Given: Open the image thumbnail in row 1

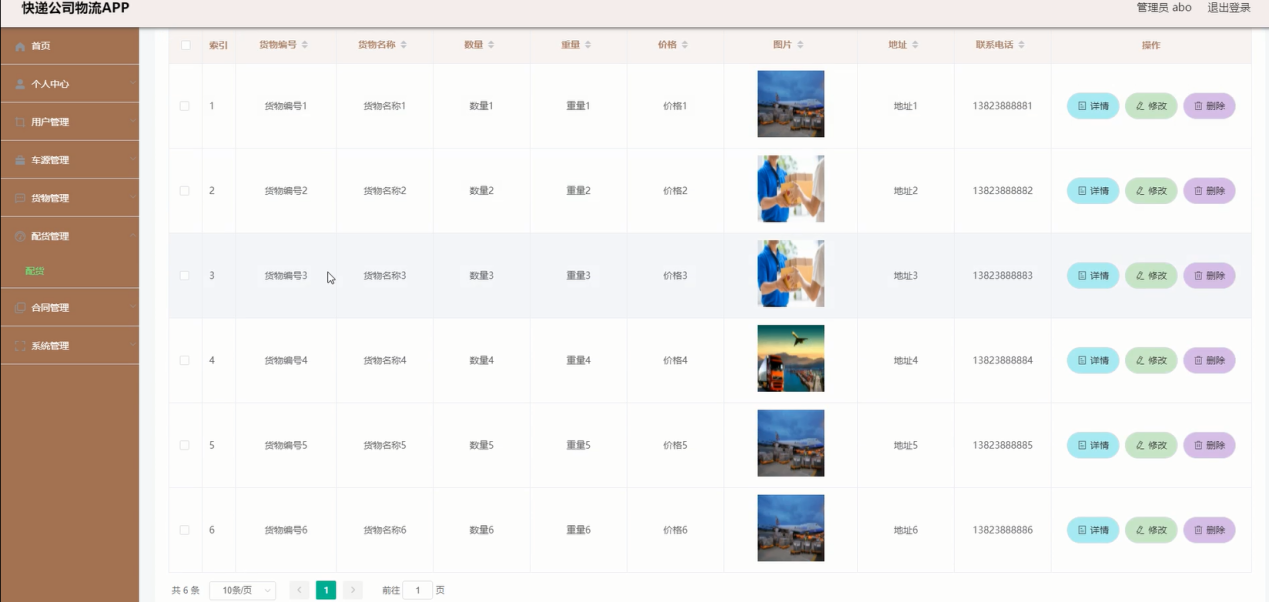Looking at the screenshot, I should pos(791,104).
